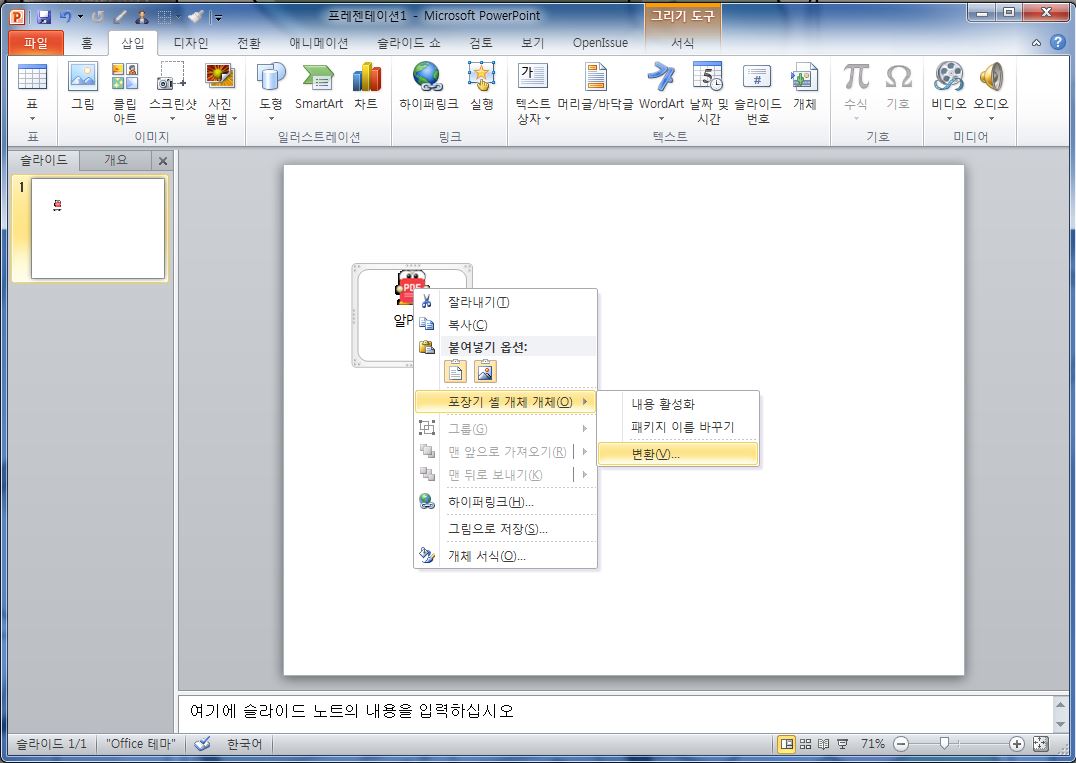Open the 보기 view tab
The image size is (1076, 763).
tap(533, 43)
